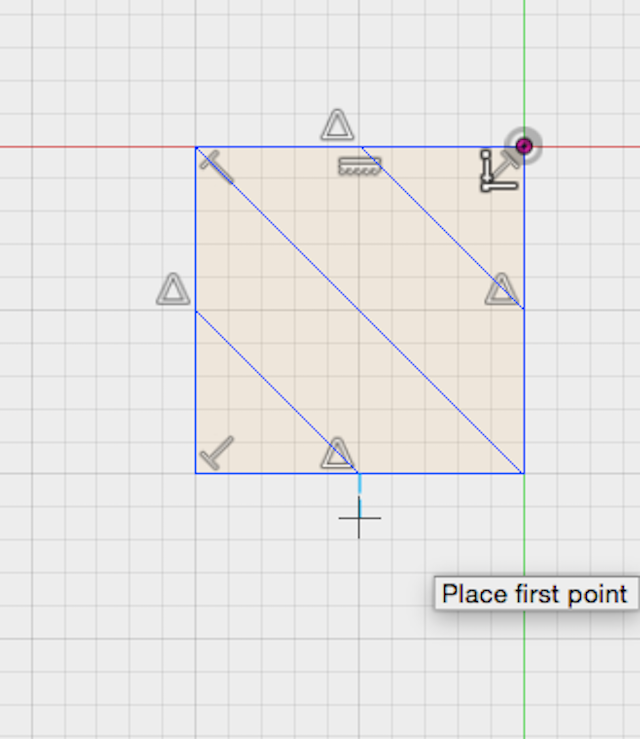640x739 pixels.
Task: Select the midpoint constraint glyph left of the square
Action: (173, 288)
